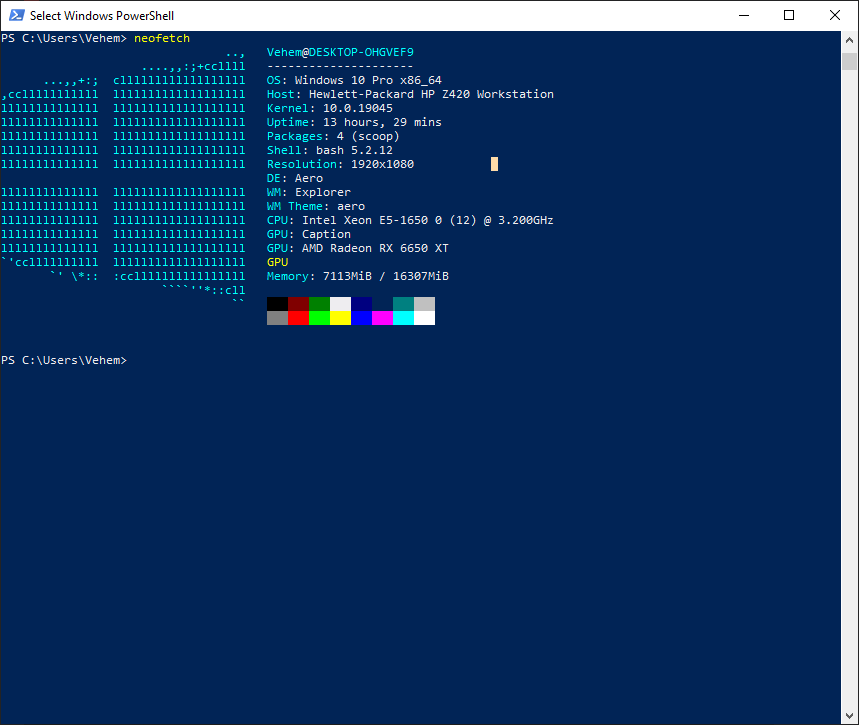
Task: Click the Vehem@DESKTOP-OHGVEF9 header text
Action: [340, 52]
